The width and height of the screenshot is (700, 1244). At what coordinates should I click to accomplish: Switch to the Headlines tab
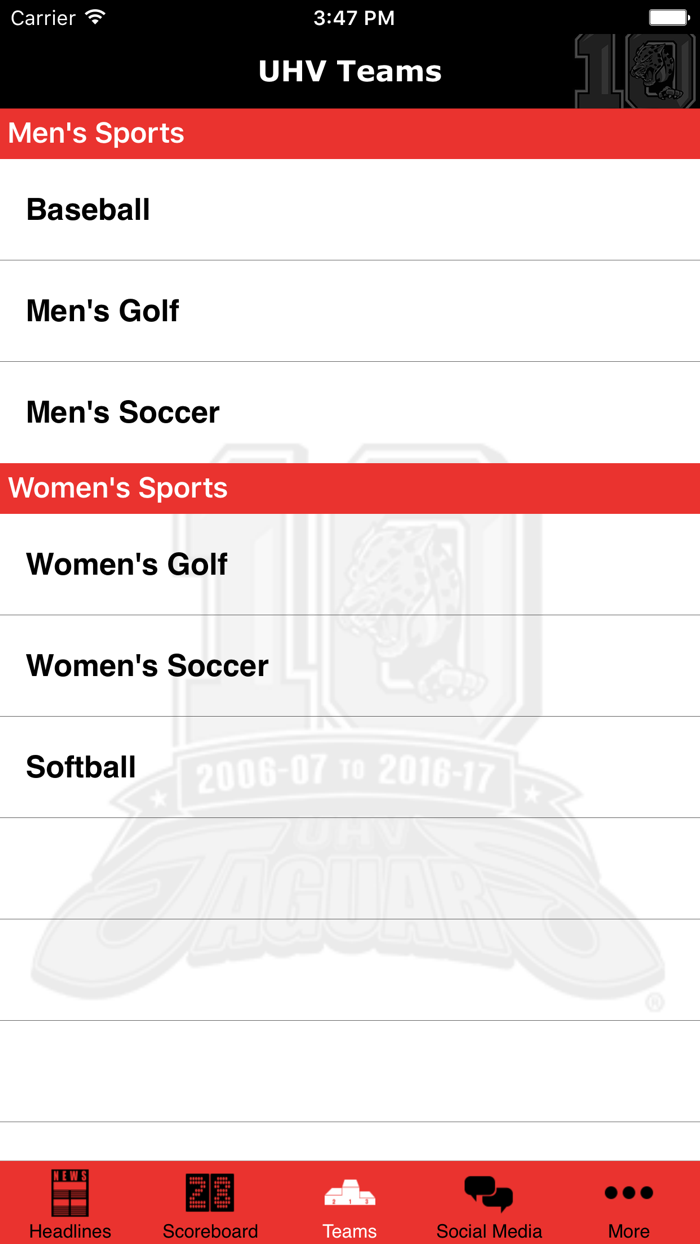(69, 1202)
